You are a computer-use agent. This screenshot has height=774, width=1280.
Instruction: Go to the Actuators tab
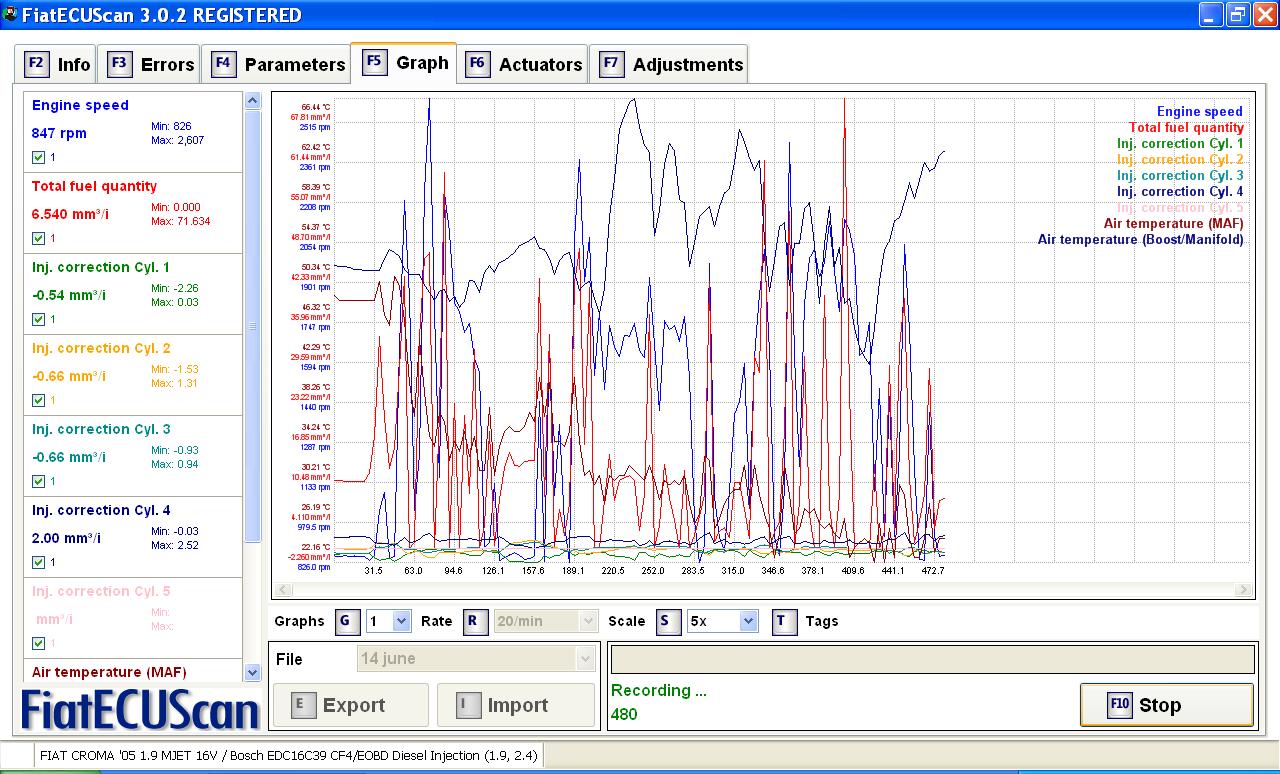523,64
